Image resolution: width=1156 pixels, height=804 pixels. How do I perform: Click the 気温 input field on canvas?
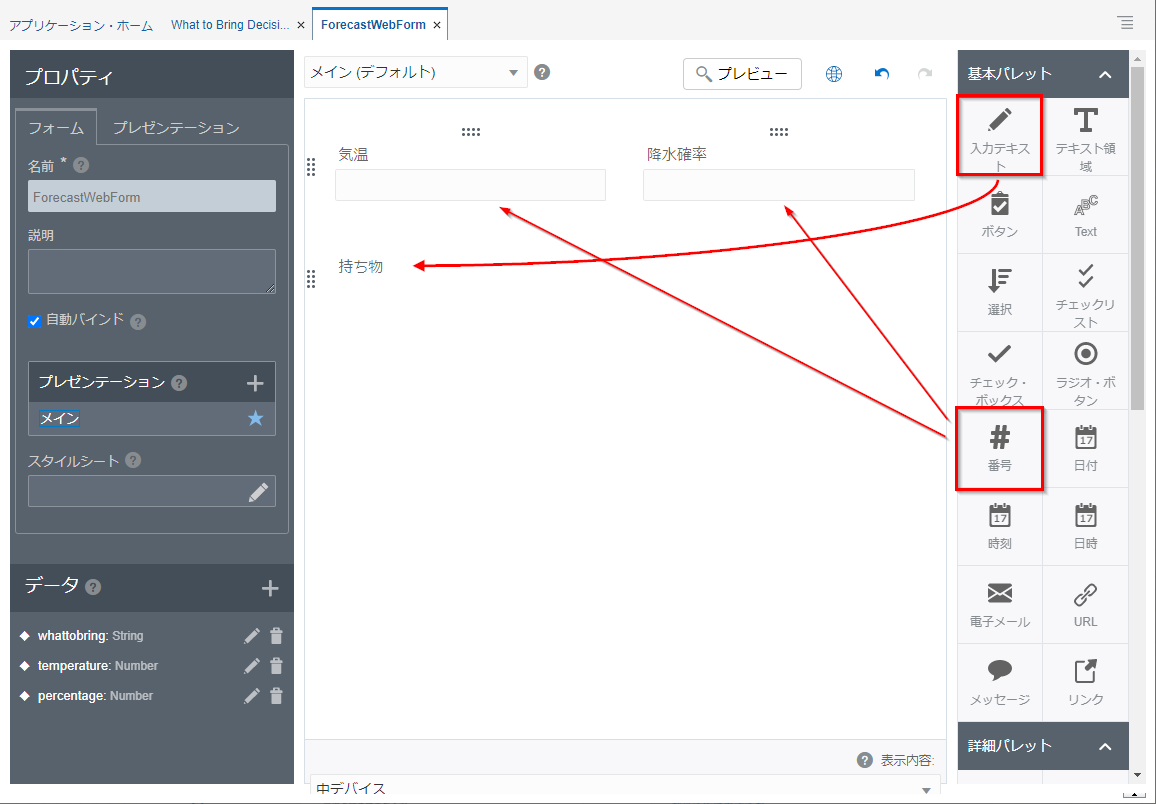tap(470, 185)
